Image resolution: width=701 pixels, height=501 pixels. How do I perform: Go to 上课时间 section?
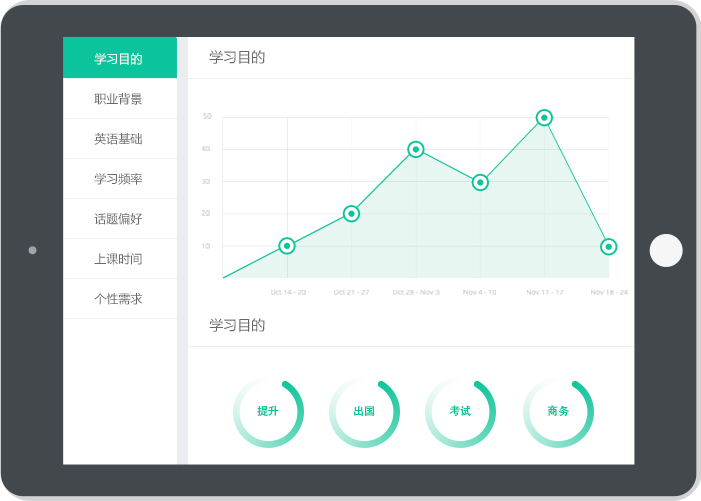tap(119, 259)
